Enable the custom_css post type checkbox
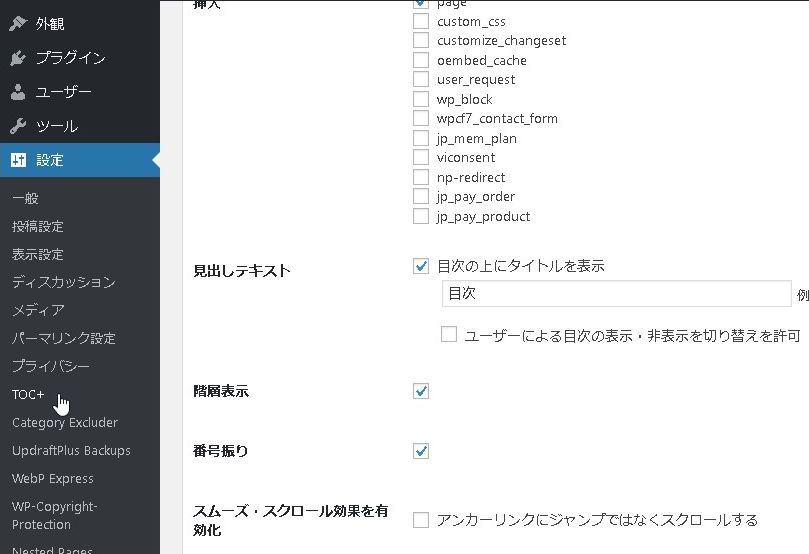Image resolution: width=809 pixels, height=554 pixels. (x=421, y=21)
